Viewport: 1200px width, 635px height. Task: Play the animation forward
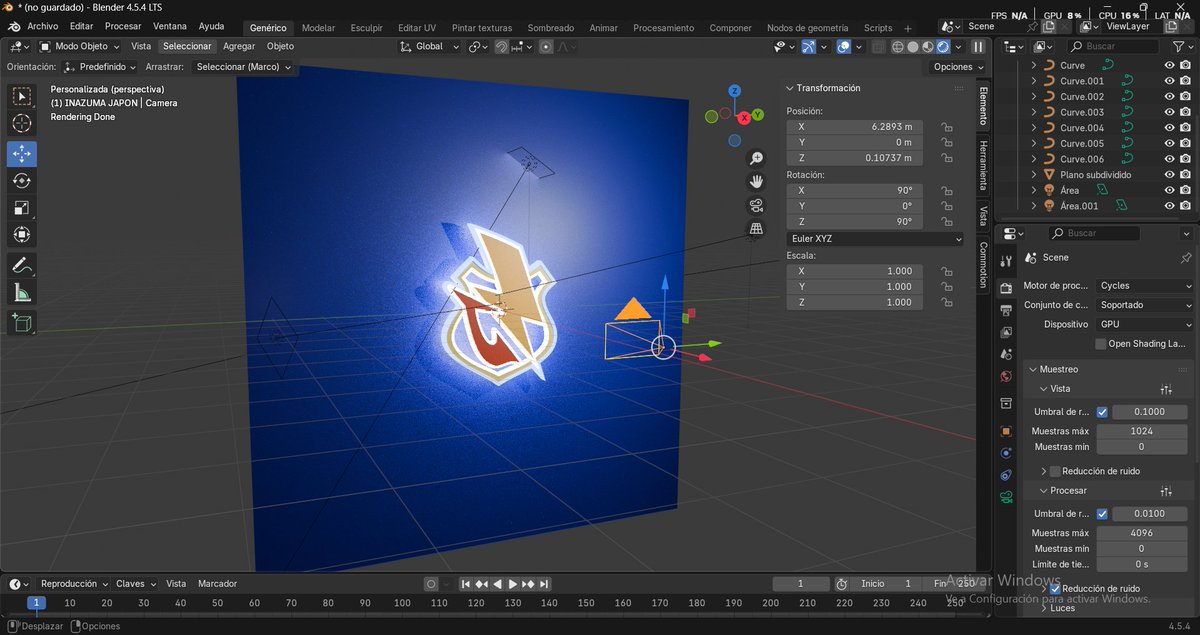[x=513, y=583]
